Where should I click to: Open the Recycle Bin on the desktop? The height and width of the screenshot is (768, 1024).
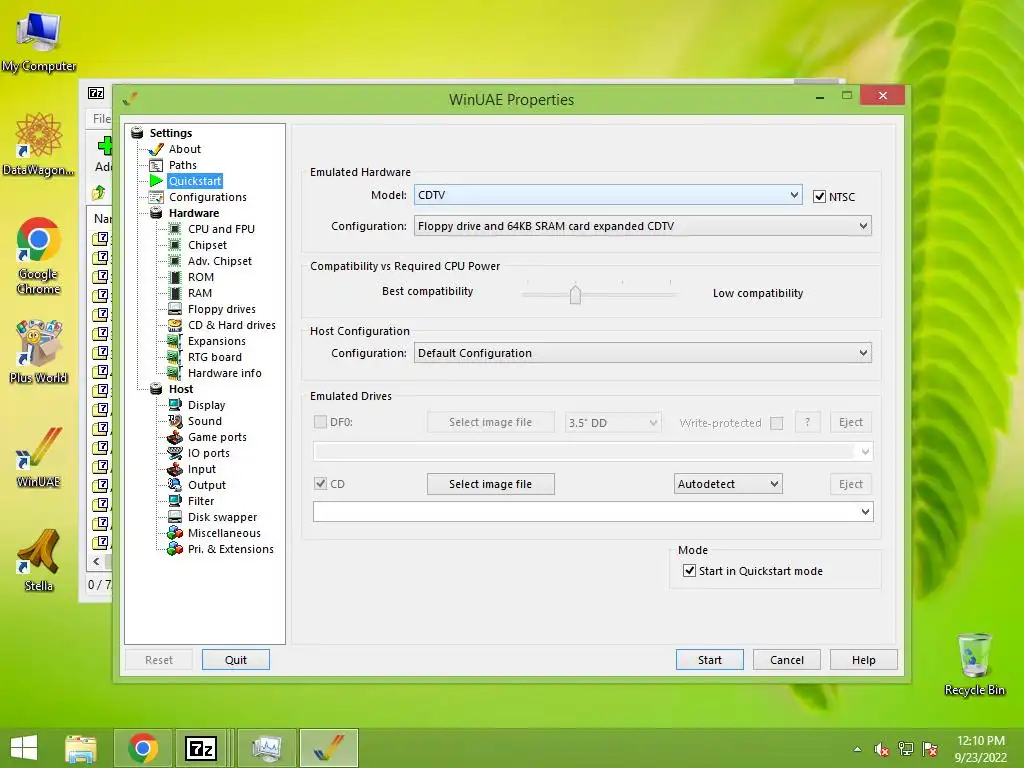tap(974, 664)
